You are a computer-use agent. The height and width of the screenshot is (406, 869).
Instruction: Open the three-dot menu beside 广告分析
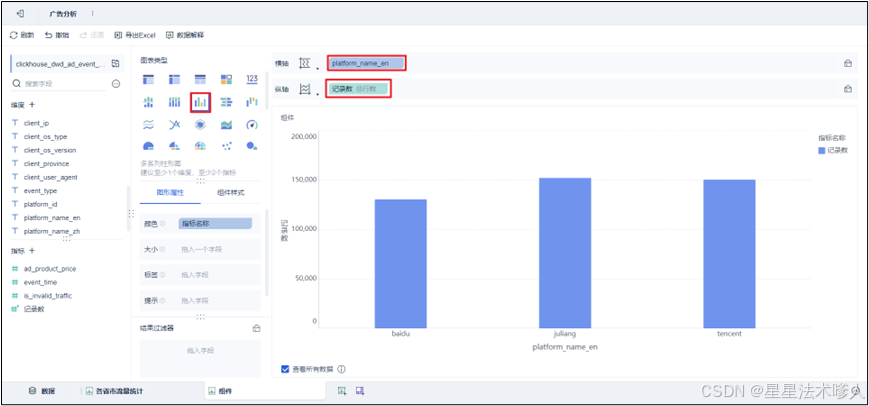tap(93, 13)
